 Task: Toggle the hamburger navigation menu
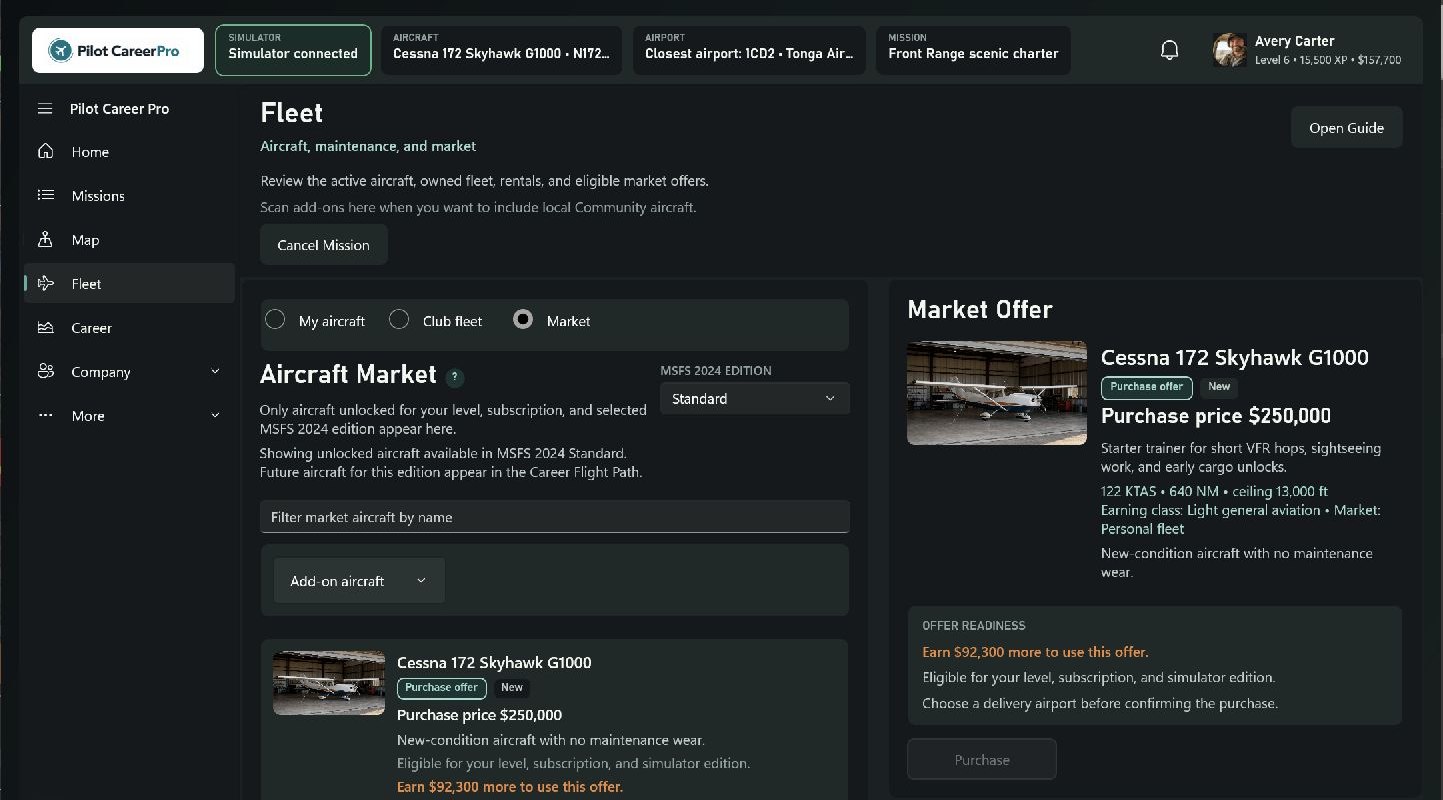coord(45,109)
